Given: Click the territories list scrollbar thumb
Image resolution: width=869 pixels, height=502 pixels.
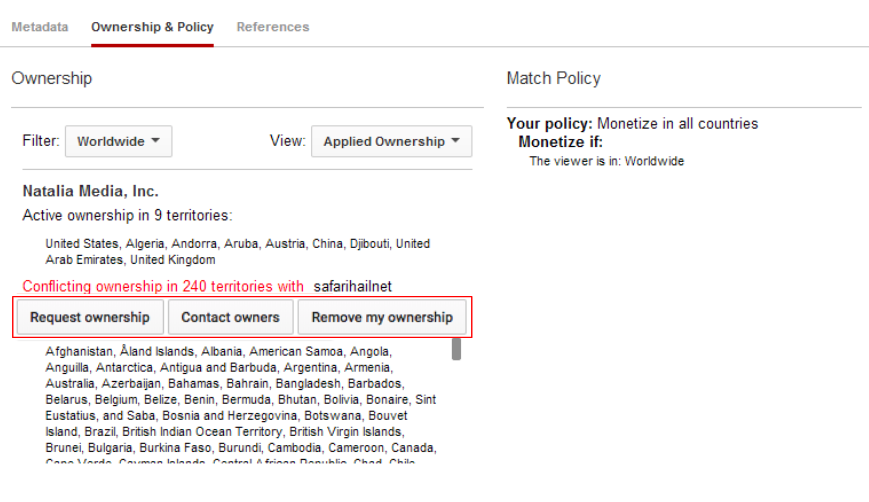Looking at the screenshot, I should (456, 349).
